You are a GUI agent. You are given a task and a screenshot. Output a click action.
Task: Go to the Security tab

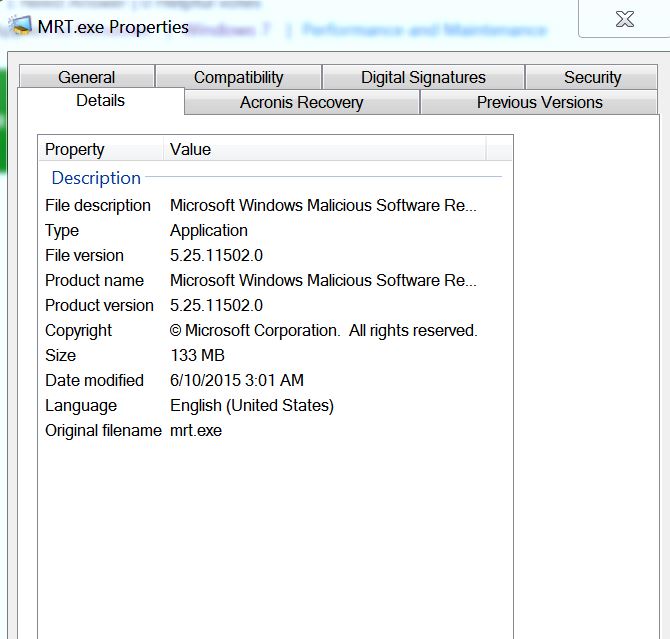pyautogui.click(x=592, y=77)
